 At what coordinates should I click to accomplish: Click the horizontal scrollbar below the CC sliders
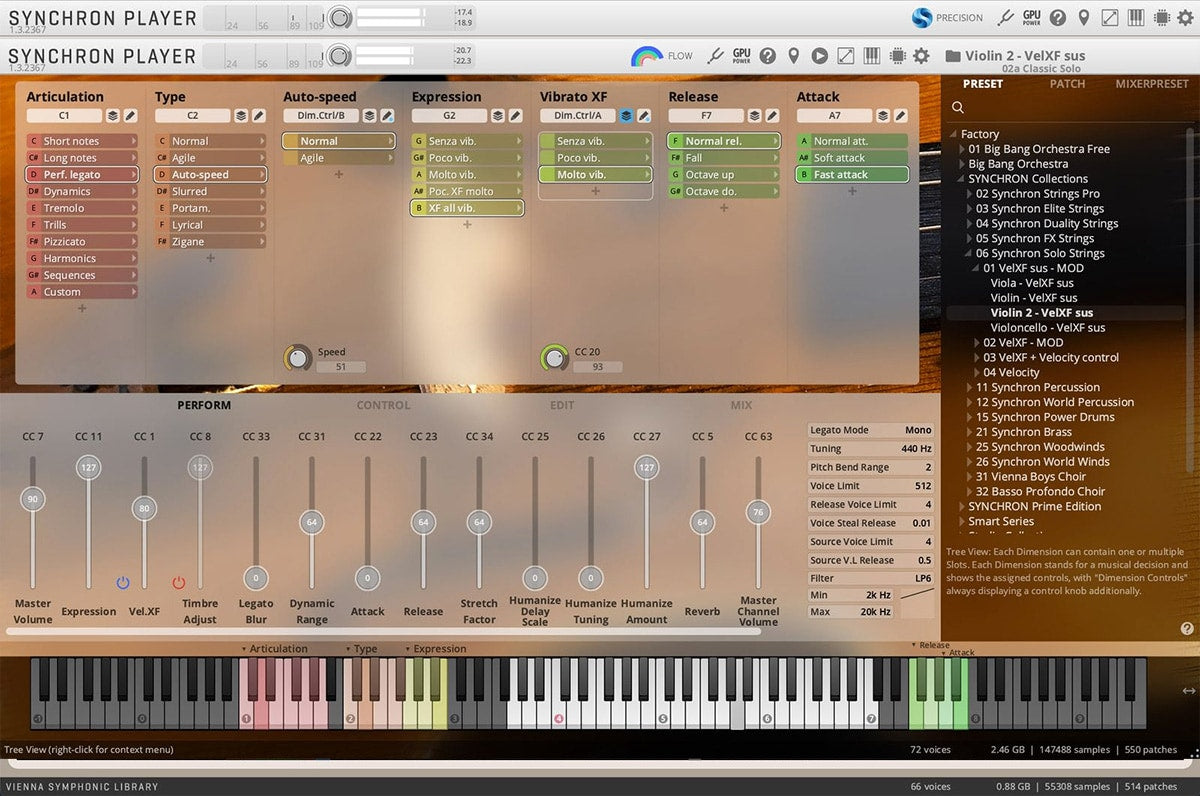(386, 632)
